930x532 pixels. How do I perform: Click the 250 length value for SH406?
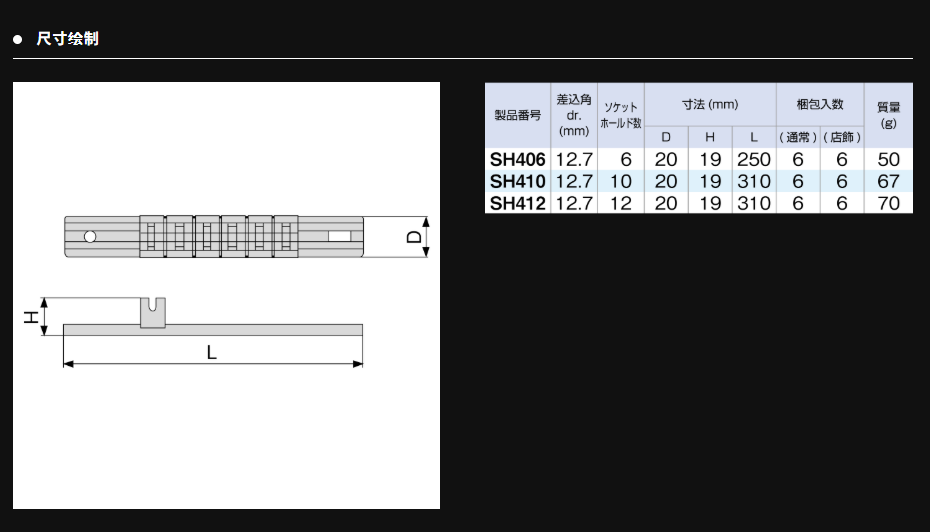tap(754, 159)
